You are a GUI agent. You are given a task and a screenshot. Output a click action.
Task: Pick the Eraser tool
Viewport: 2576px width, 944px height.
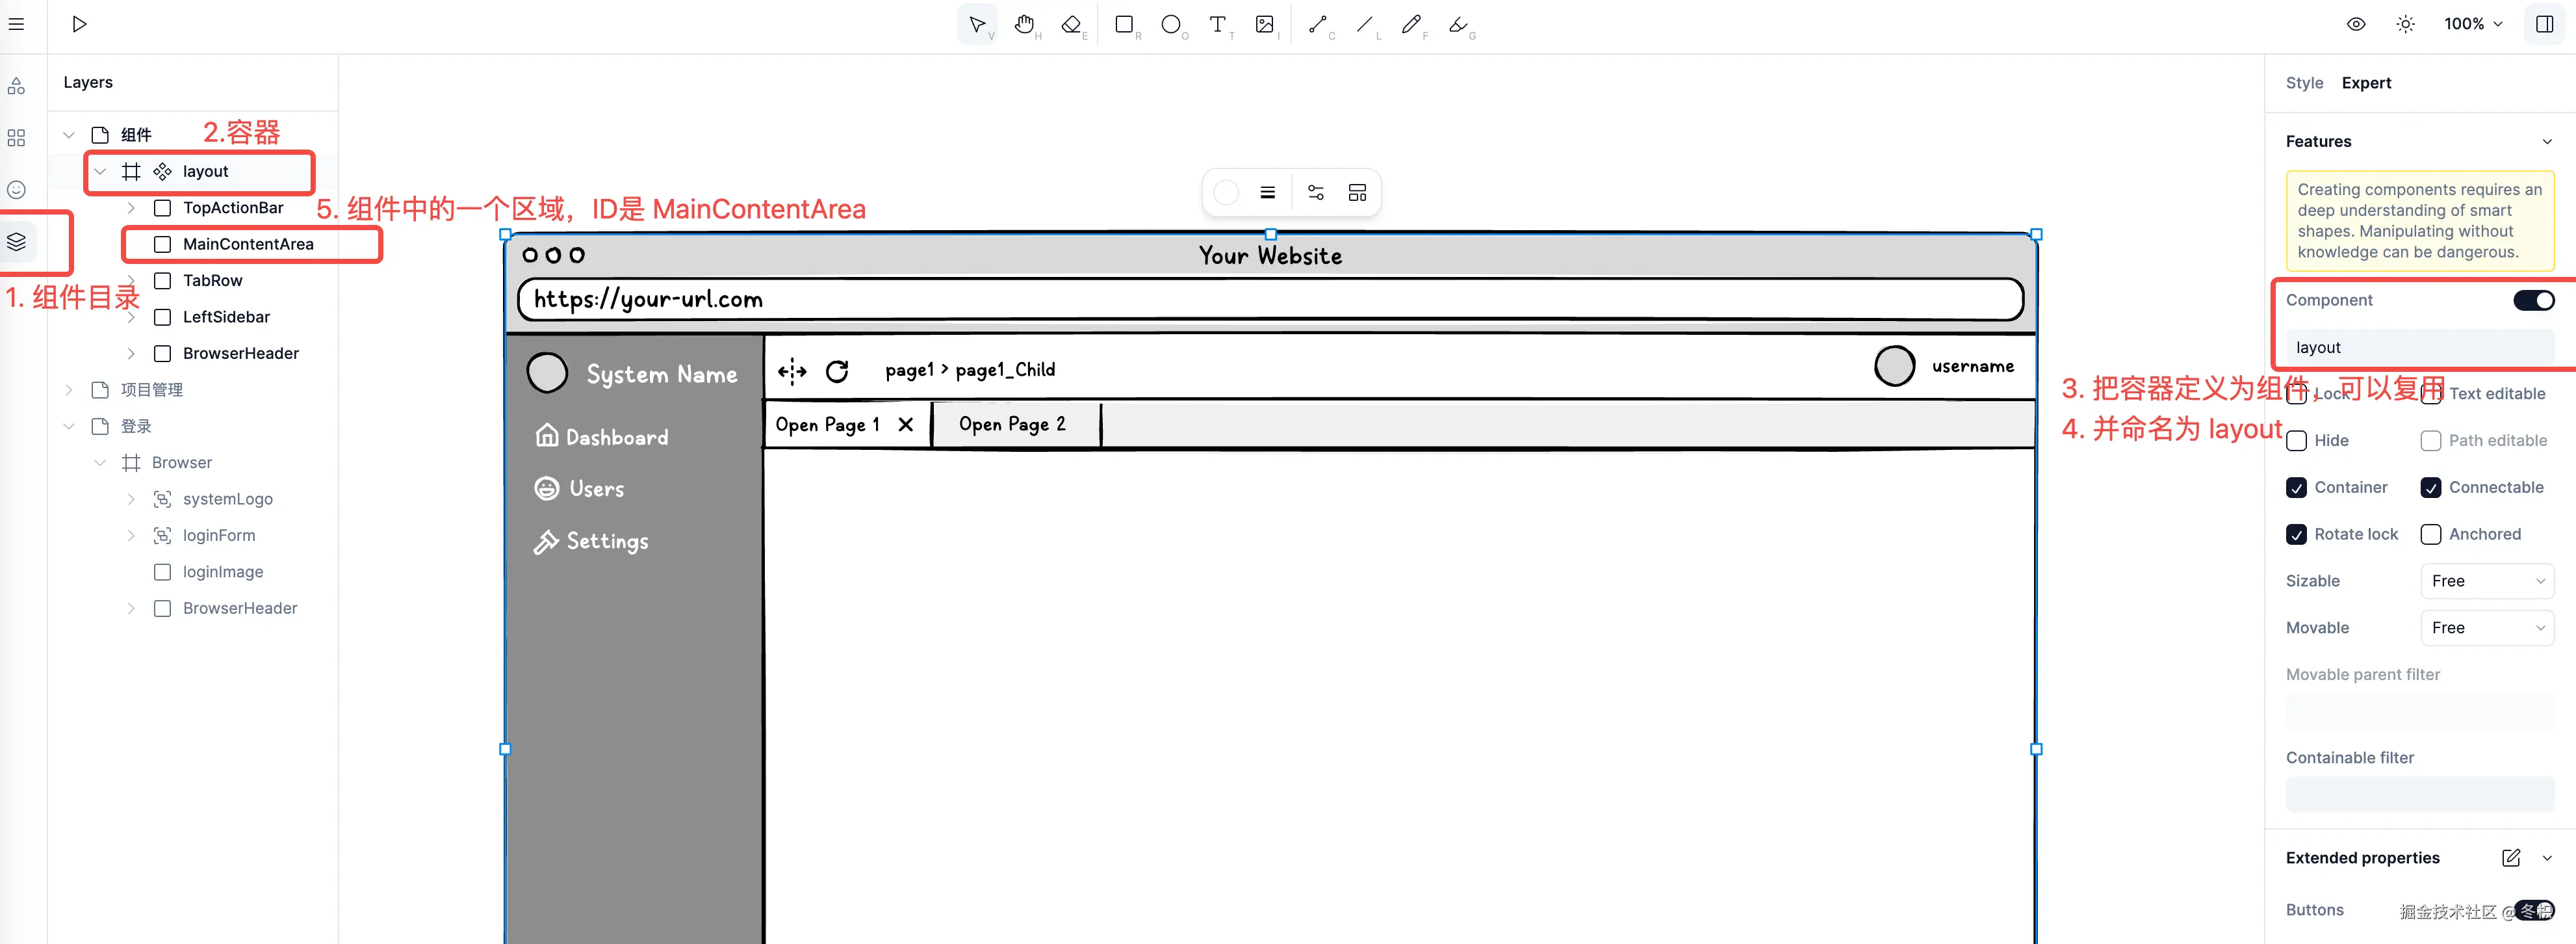click(x=1072, y=25)
